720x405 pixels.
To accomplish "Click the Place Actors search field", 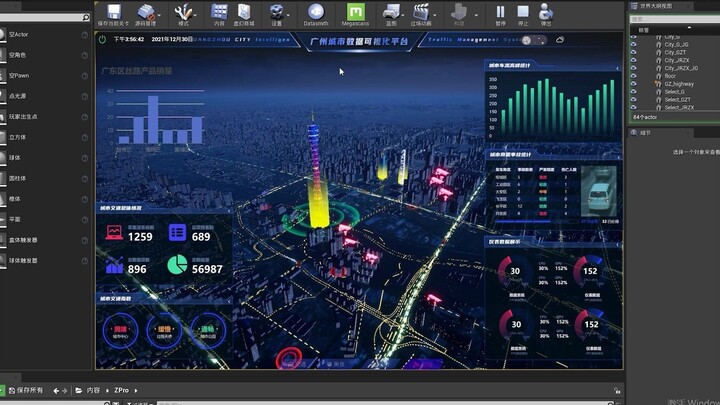I will [45, 17].
